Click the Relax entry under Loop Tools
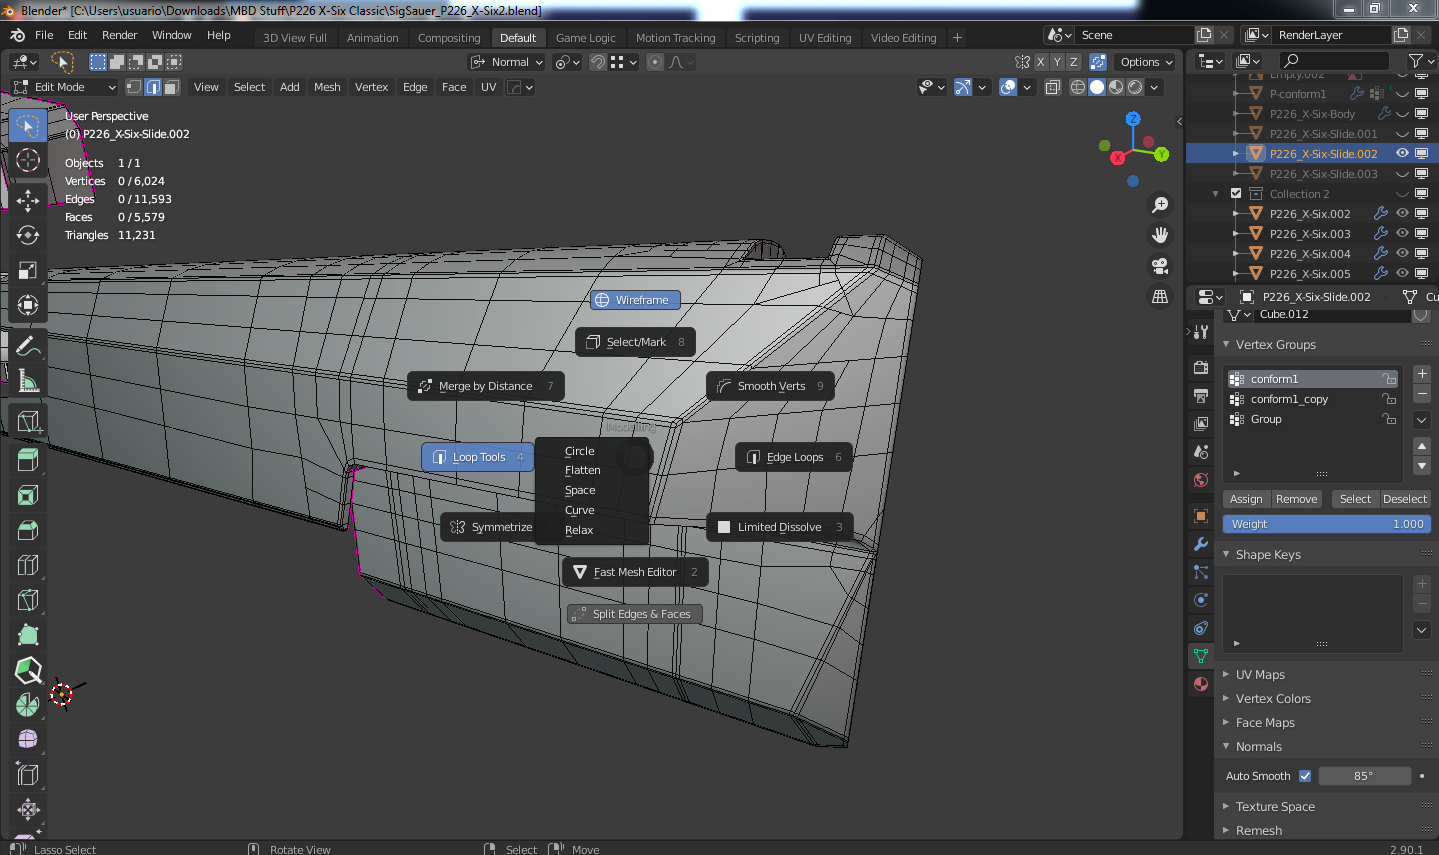The image size is (1439, 855). click(579, 530)
